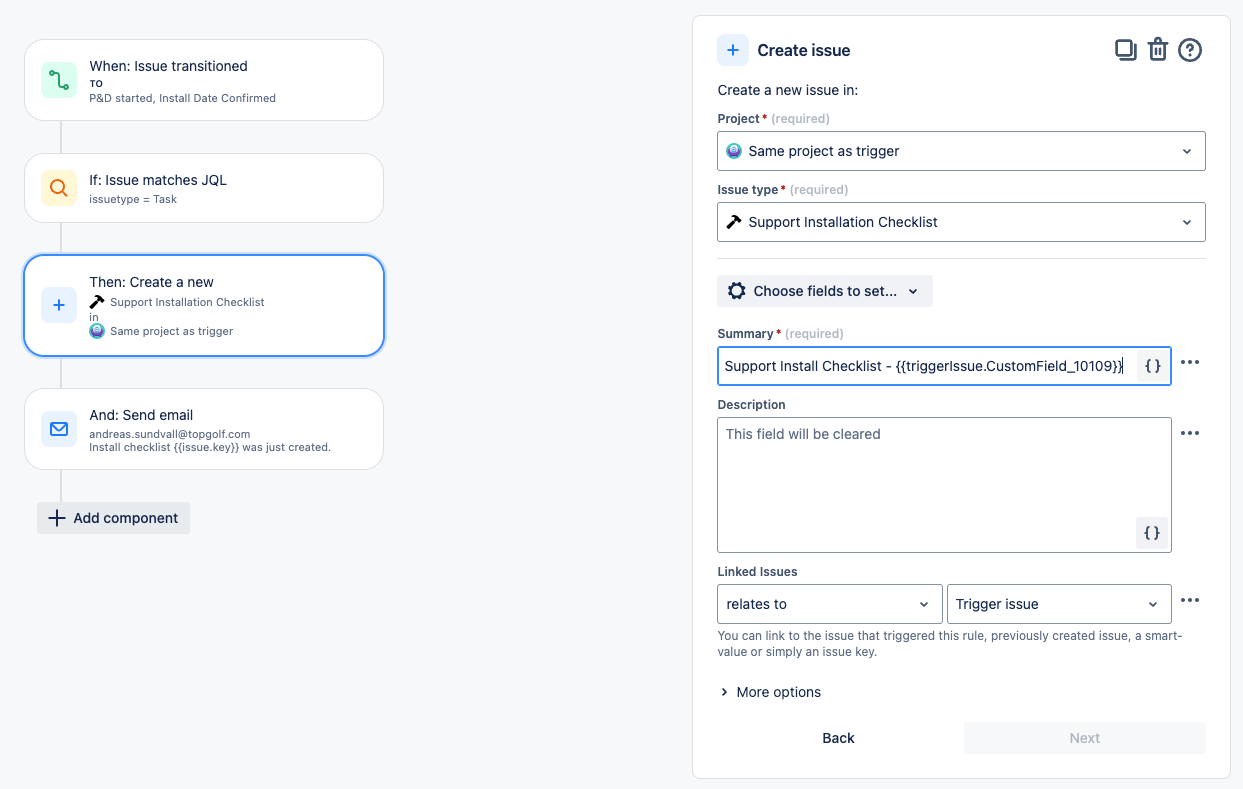Image resolution: width=1243 pixels, height=789 pixels.
Task: Duplicate the Create issue component
Action: (1126, 50)
